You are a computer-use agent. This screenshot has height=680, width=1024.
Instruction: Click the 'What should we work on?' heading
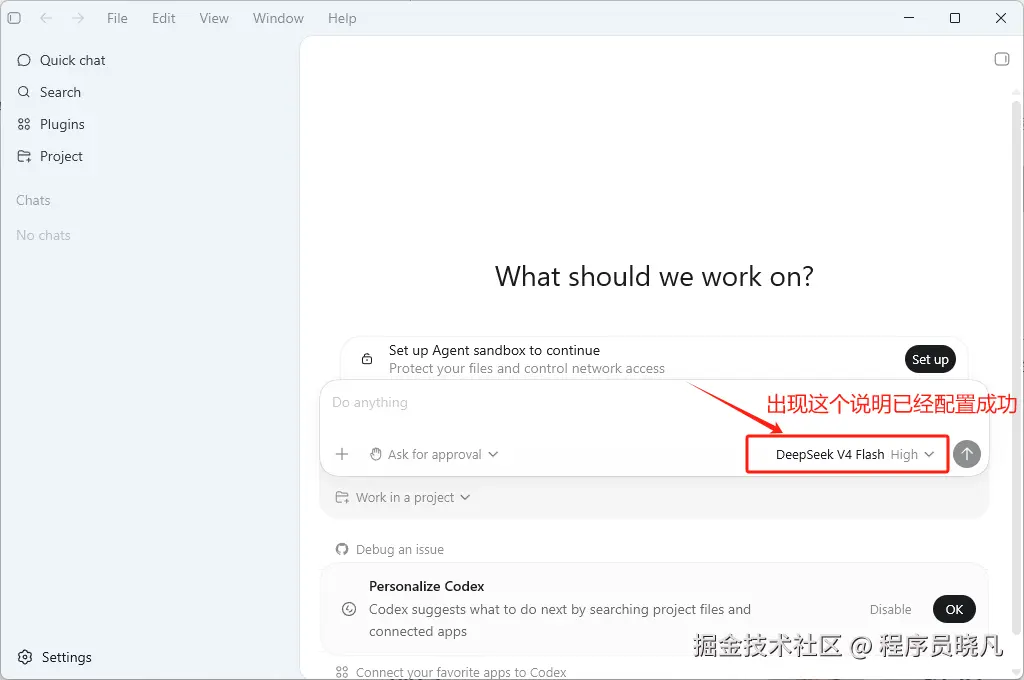654,276
